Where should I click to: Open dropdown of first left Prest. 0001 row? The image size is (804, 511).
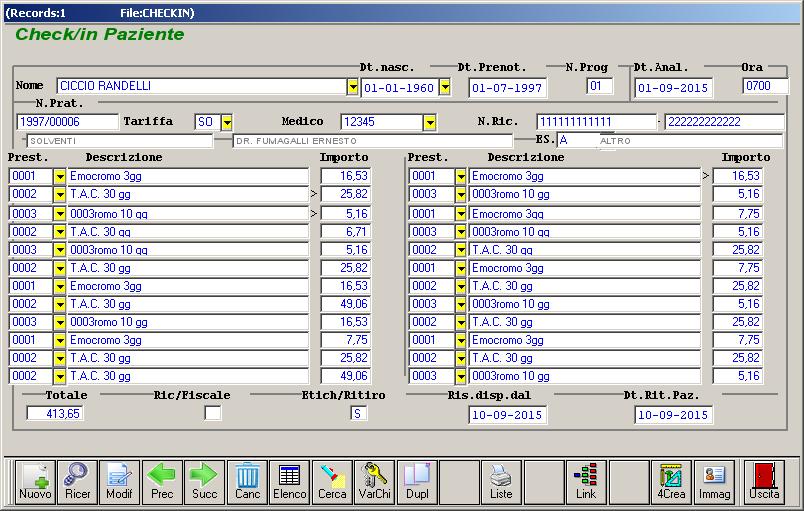pyautogui.click(x=60, y=176)
